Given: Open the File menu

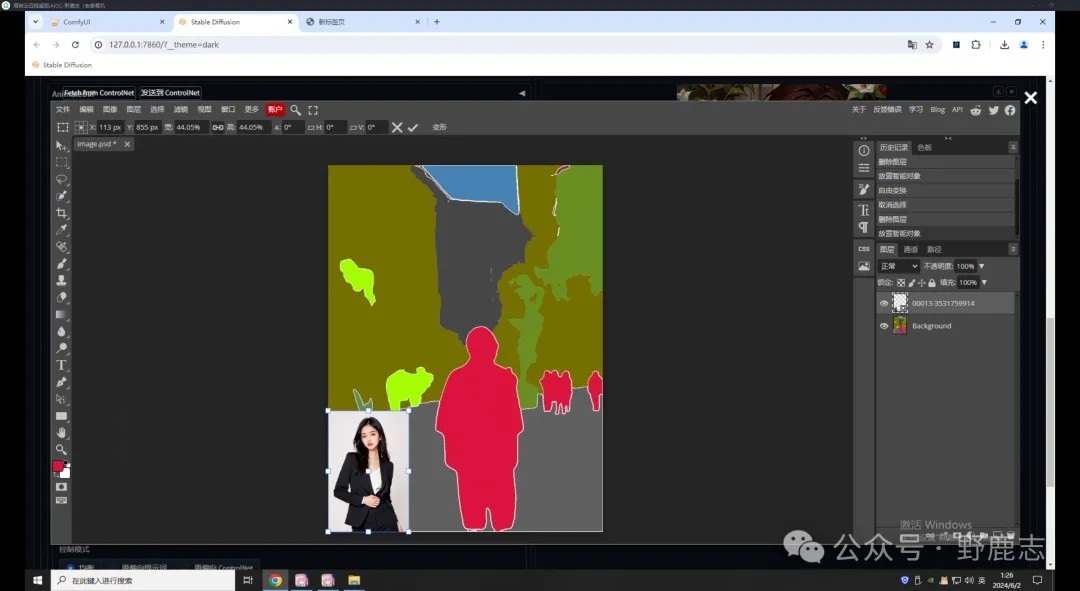Looking at the screenshot, I should 63,110.
